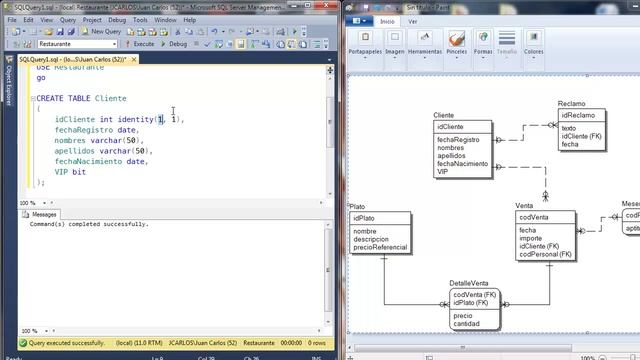Click Display Estimated Execution Plan icon
The height and width of the screenshot is (360, 640).
click(x=219, y=44)
